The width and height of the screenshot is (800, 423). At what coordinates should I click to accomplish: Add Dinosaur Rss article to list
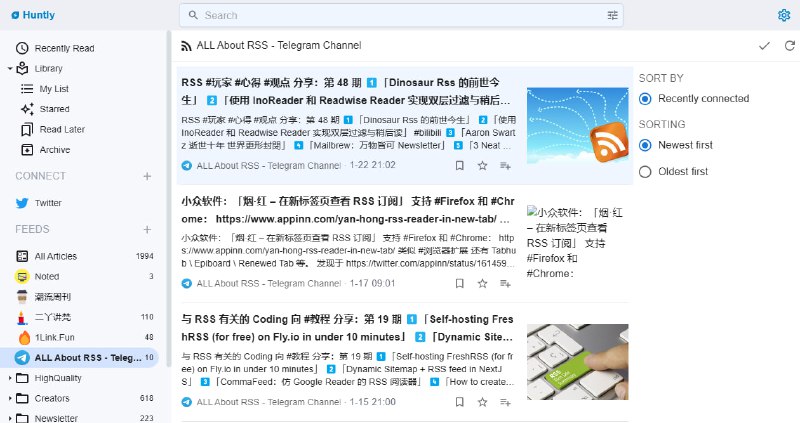coord(505,165)
